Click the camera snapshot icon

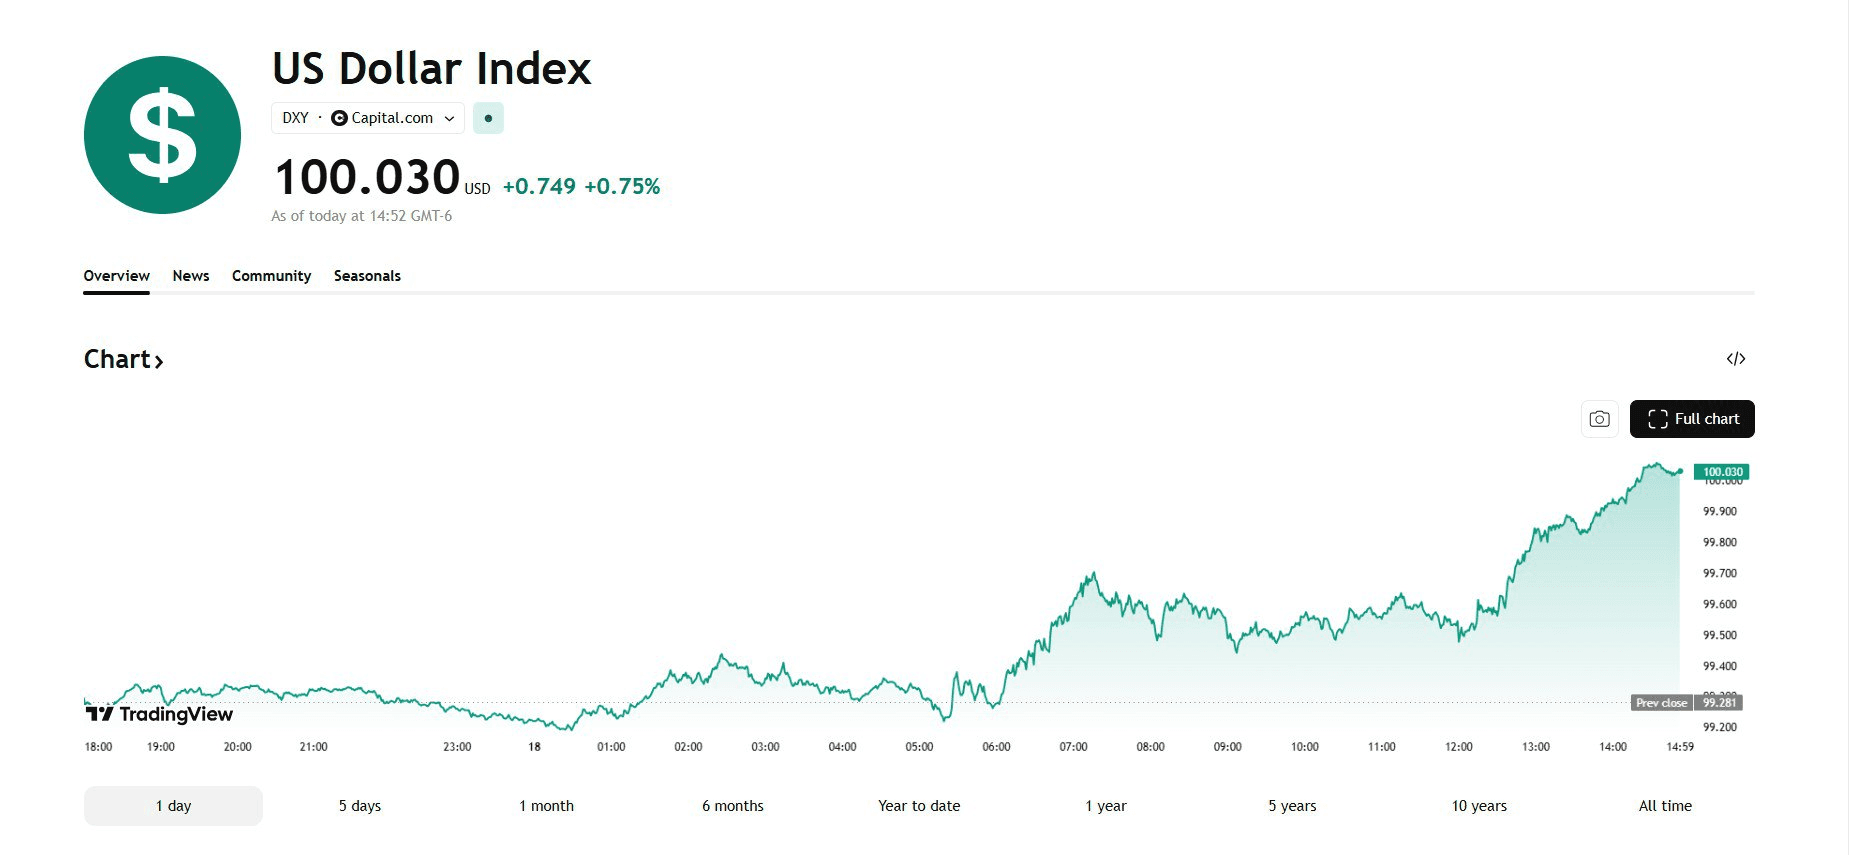click(x=1599, y=419)
